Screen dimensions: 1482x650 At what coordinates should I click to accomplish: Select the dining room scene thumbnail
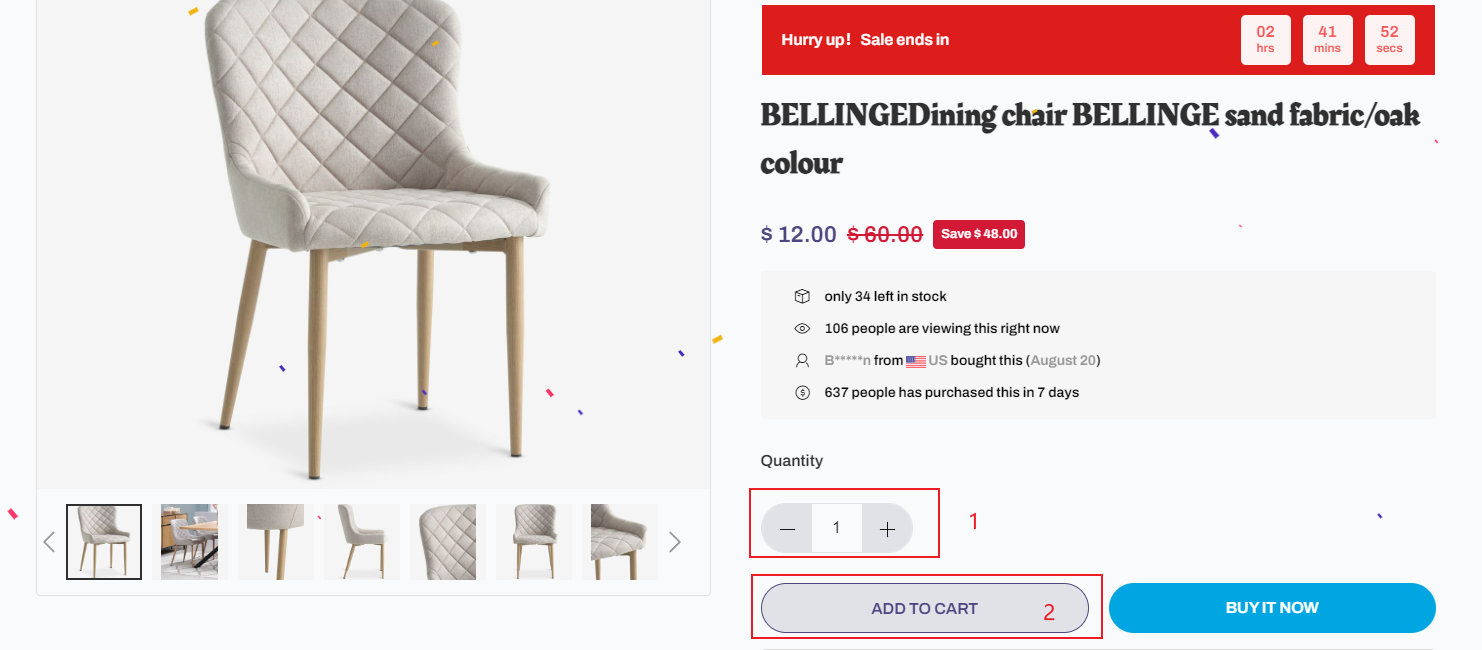190,542
